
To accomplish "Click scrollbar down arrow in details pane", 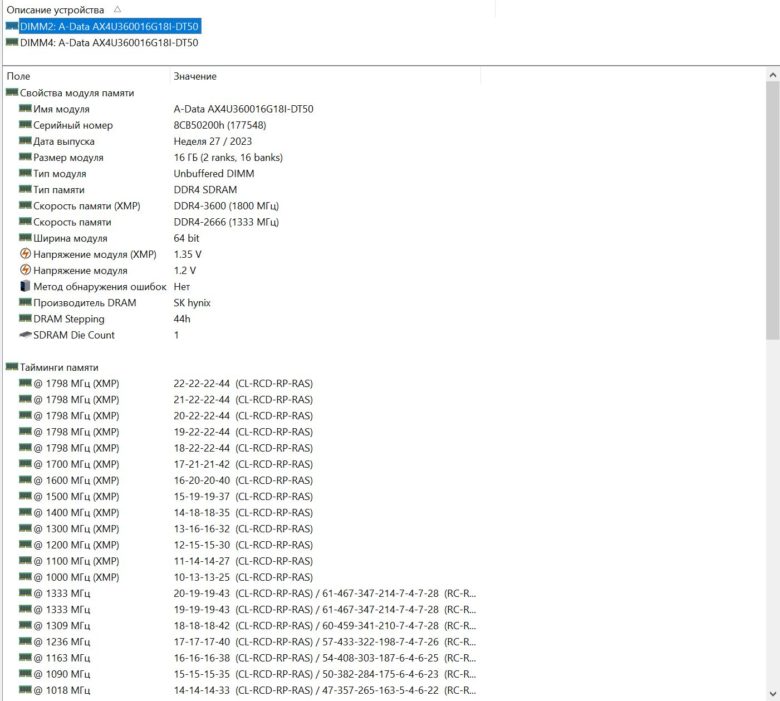I will [772, 694].
